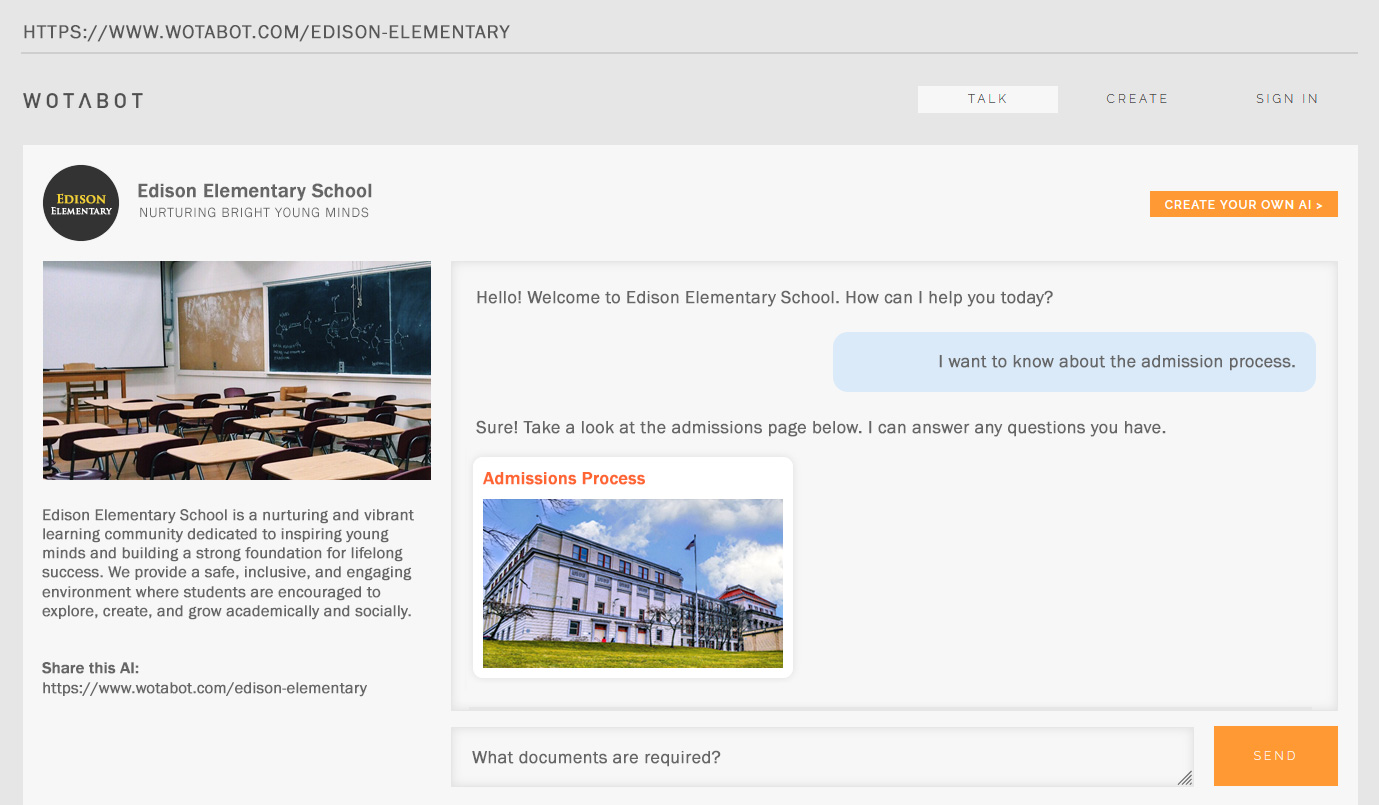1379x805 pixels.
Task: Click the CREATE YOUR OWN AI button
Action: [1243, 203]
